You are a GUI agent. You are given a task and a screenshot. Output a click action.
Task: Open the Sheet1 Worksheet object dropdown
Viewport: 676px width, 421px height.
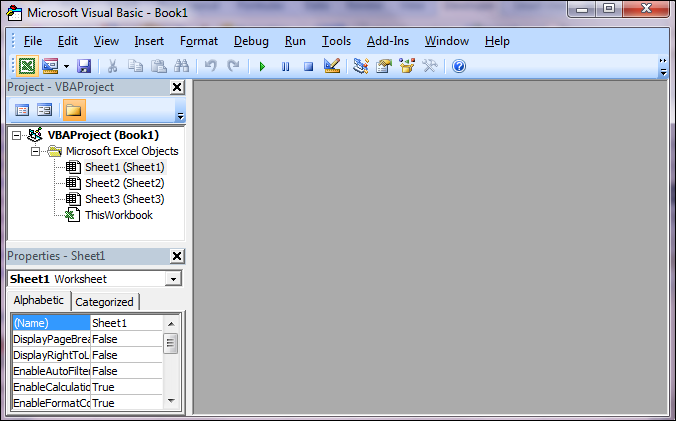click(173, 279)
